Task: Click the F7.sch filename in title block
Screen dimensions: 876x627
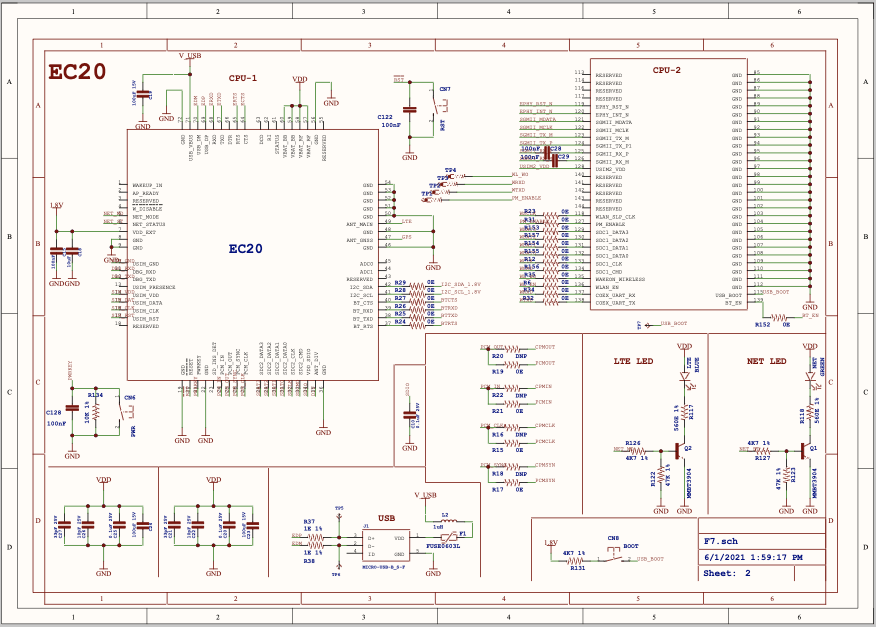Action: [721, 541]
